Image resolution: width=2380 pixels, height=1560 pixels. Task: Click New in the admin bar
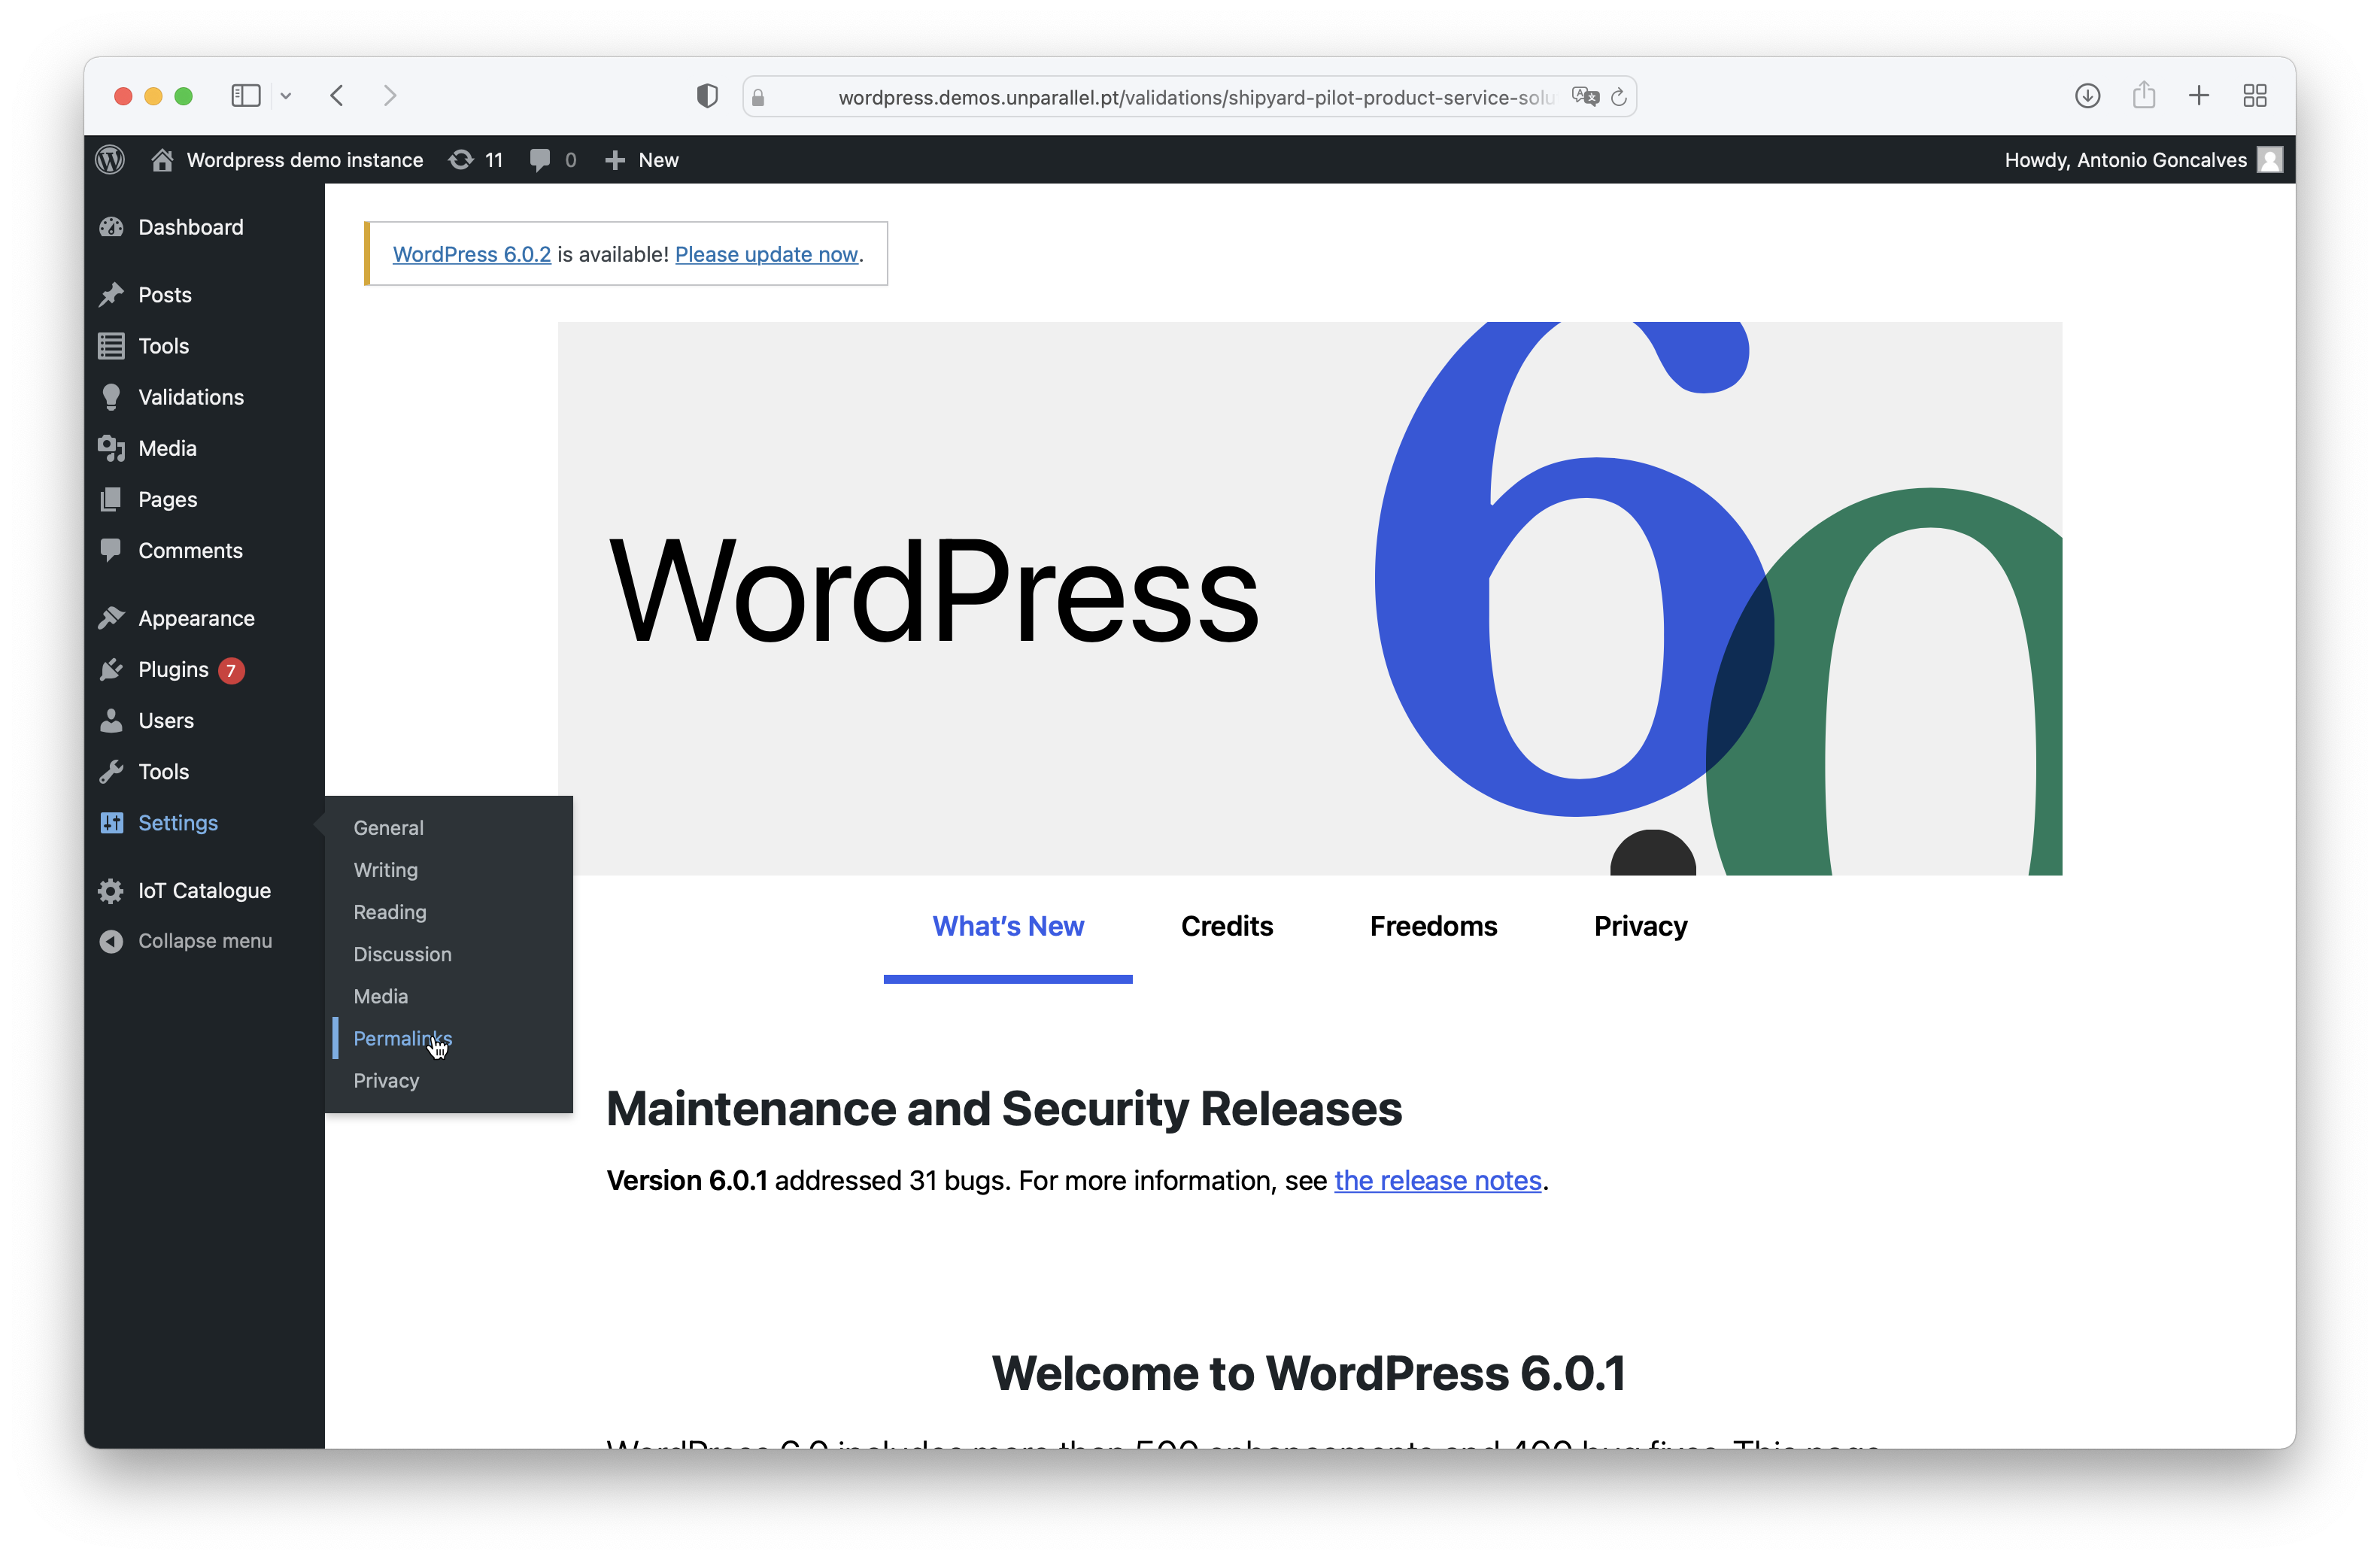pyautogui.click(x=659, y=160)
